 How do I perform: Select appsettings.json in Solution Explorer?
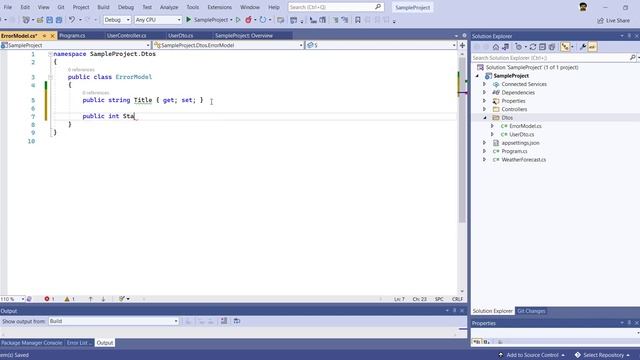520,143
